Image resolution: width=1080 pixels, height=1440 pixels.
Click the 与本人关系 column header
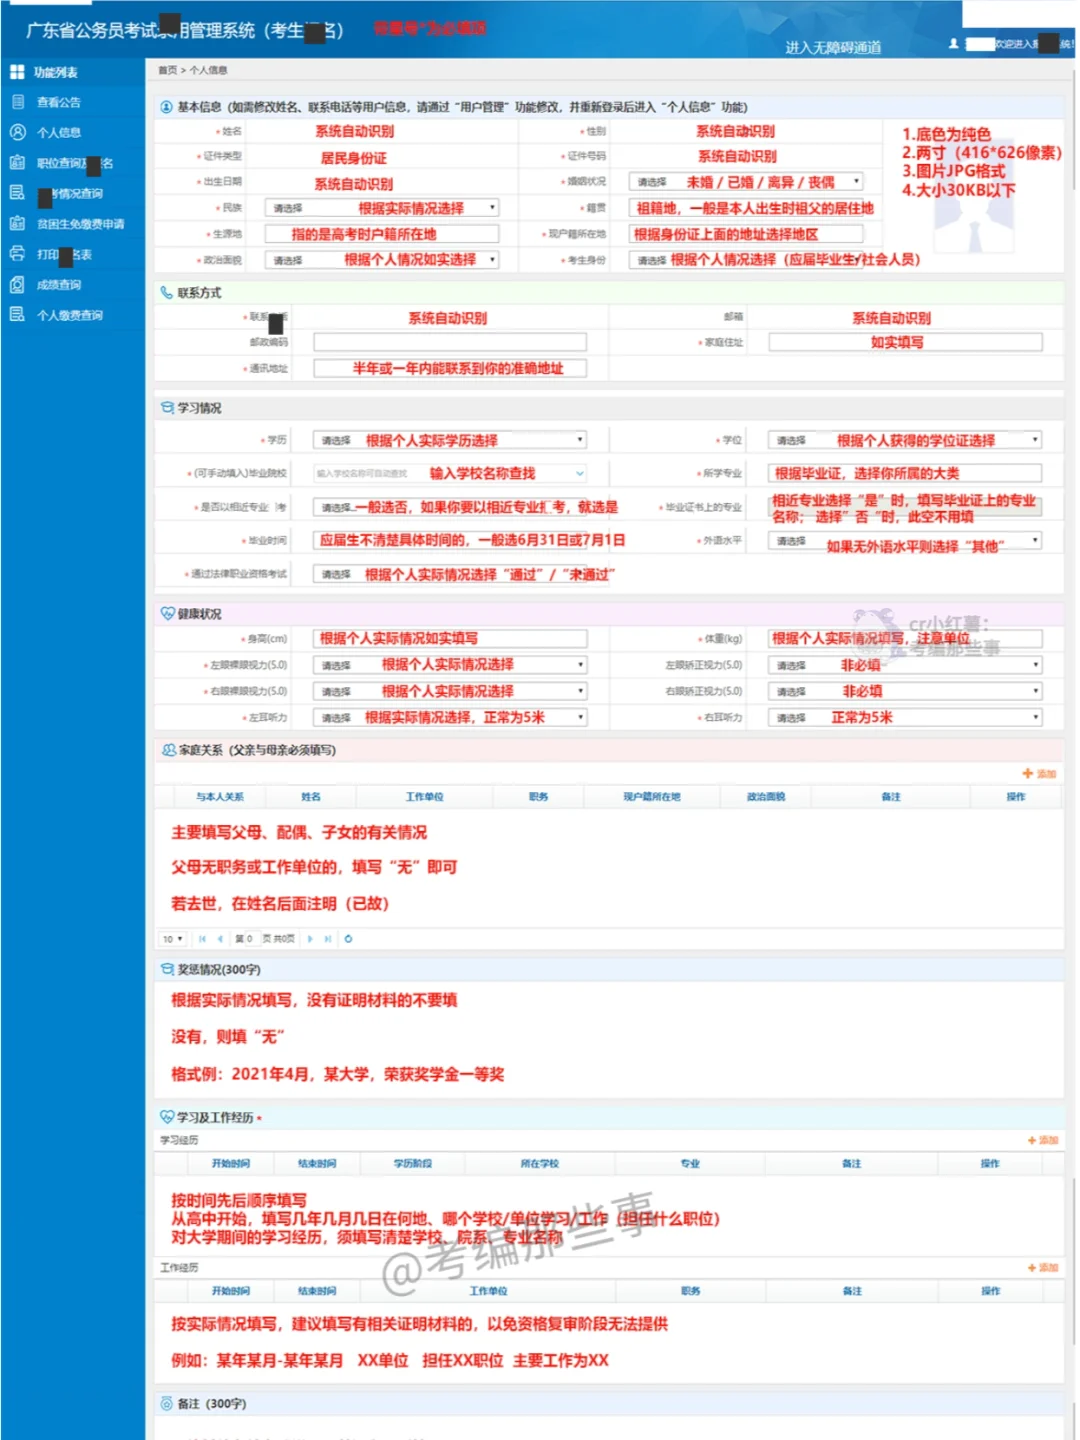point(220,797)
